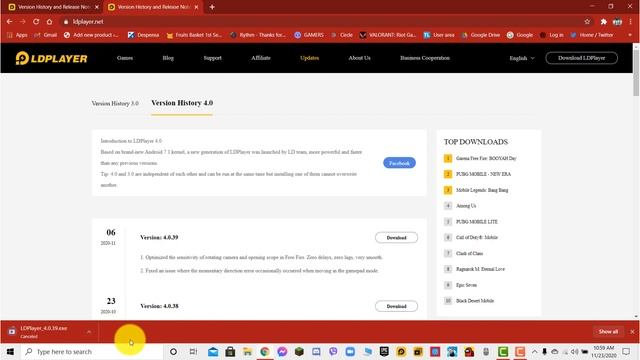
Task: Open Clash of Clans link
Action: click(469, 253)
